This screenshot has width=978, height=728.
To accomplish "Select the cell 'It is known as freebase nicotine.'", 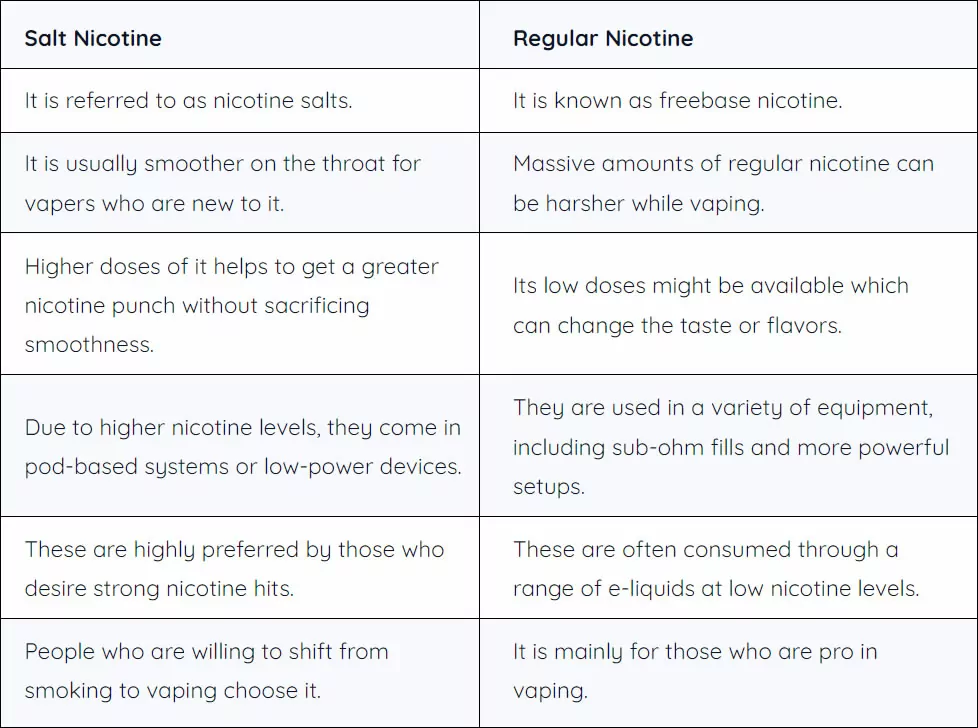I will 728,100.
